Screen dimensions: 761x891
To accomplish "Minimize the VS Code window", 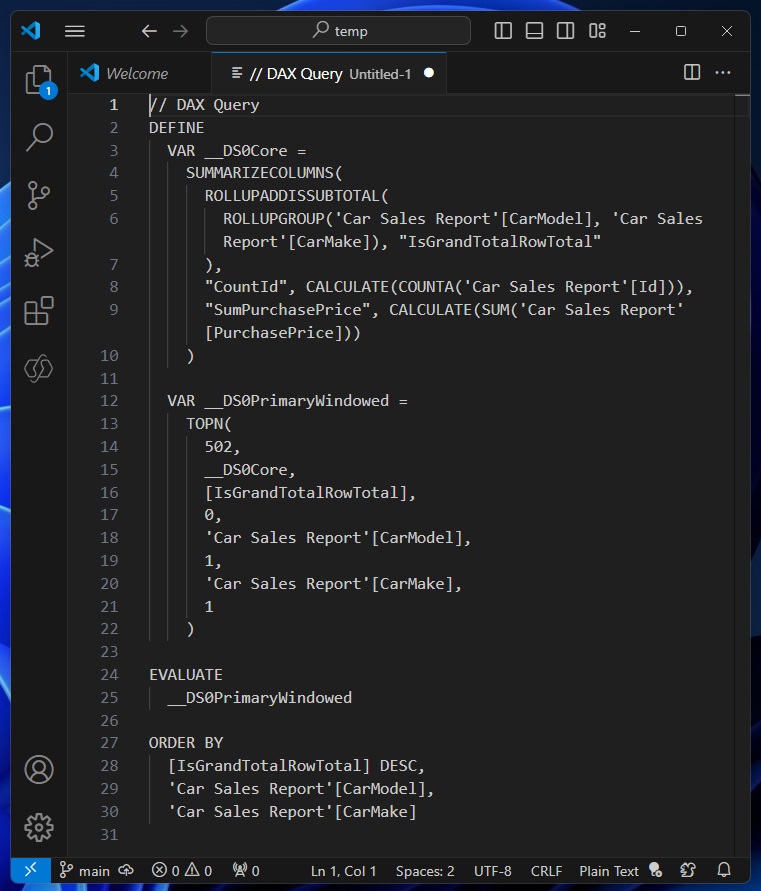I will [x=635, y=31].
